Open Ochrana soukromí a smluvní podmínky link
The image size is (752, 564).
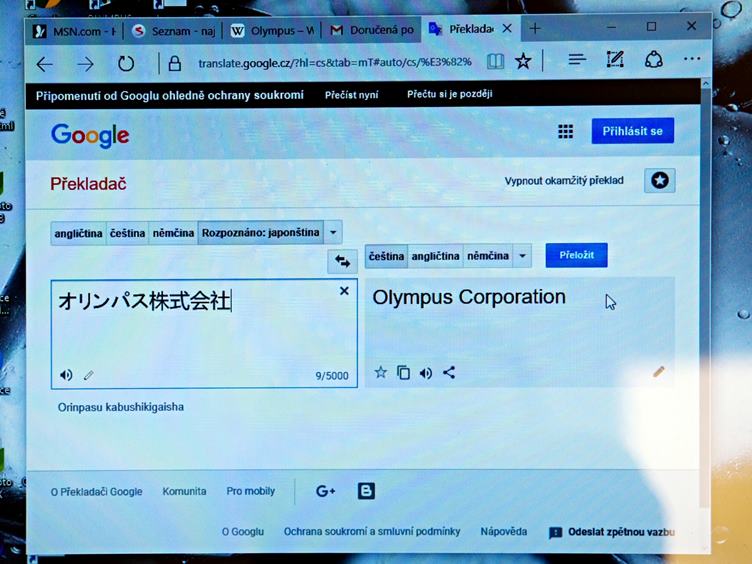[x=372, y=531]
